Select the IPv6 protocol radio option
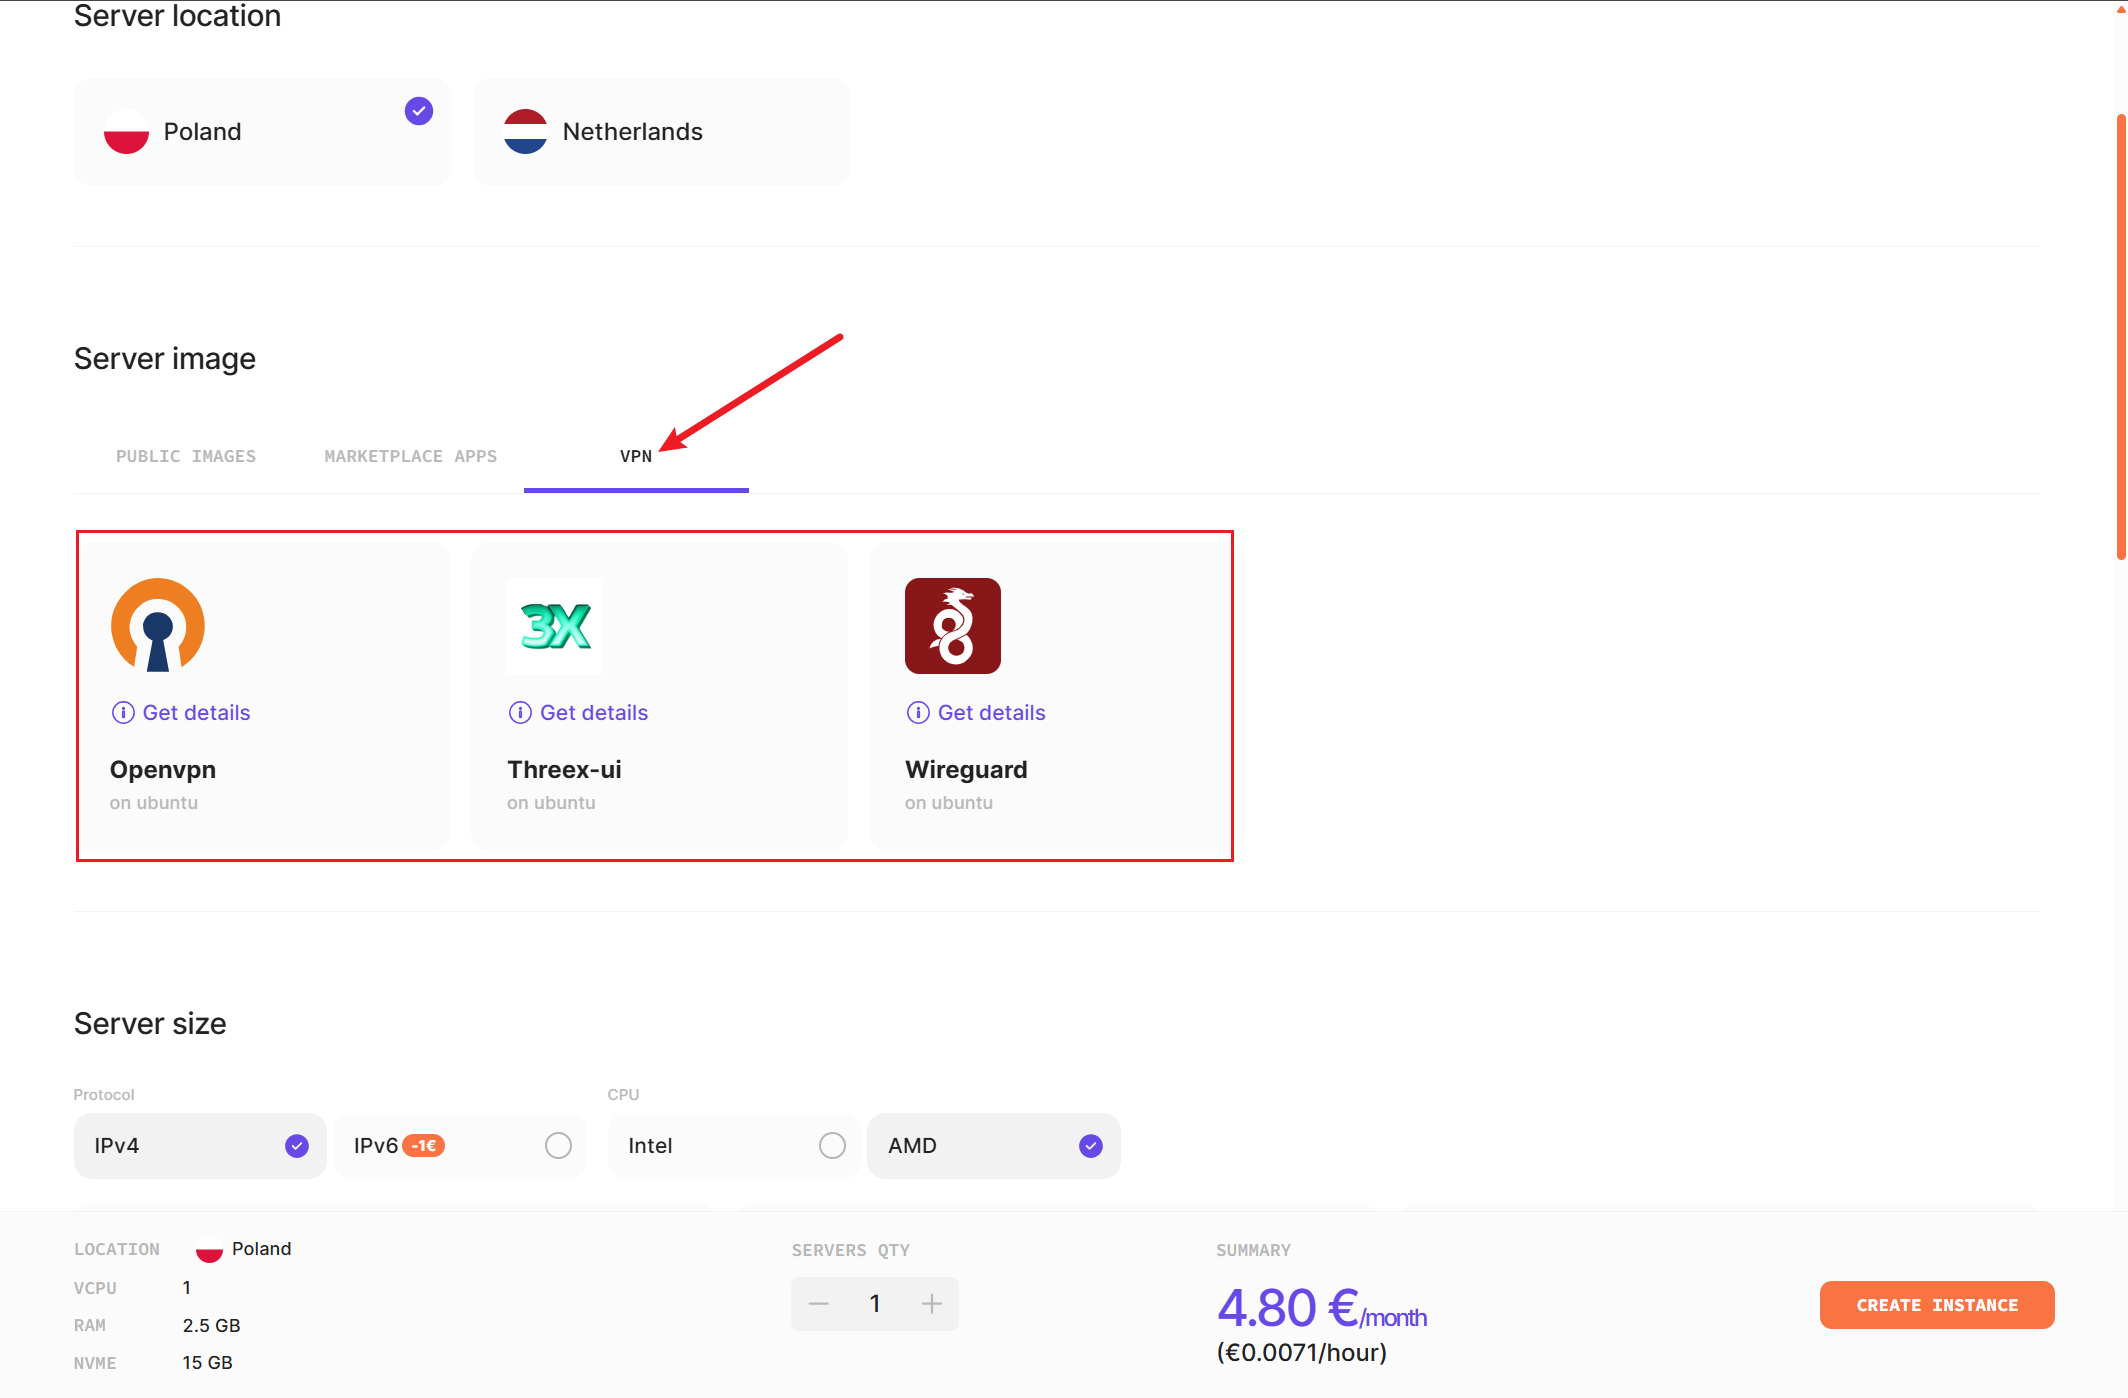The height and width of the screenshot is (1398, 2128). 558,1146
